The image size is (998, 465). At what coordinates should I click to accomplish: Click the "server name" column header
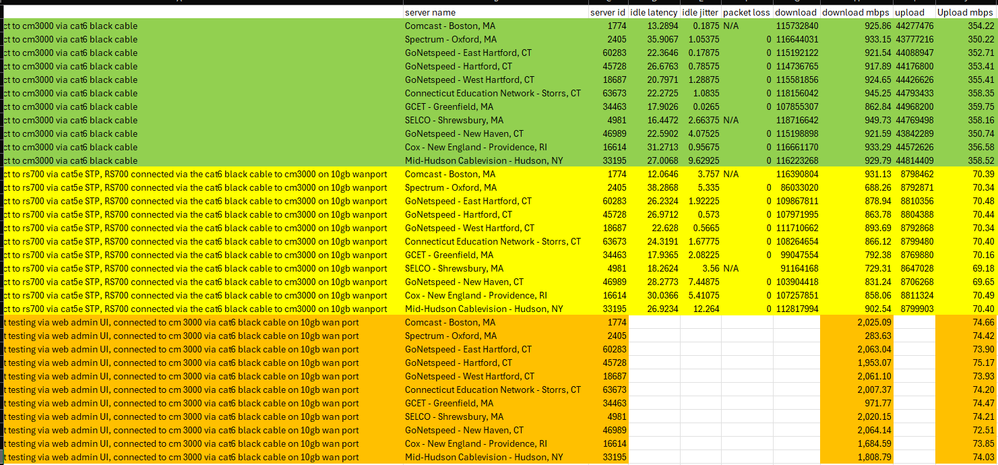point(430,10)
